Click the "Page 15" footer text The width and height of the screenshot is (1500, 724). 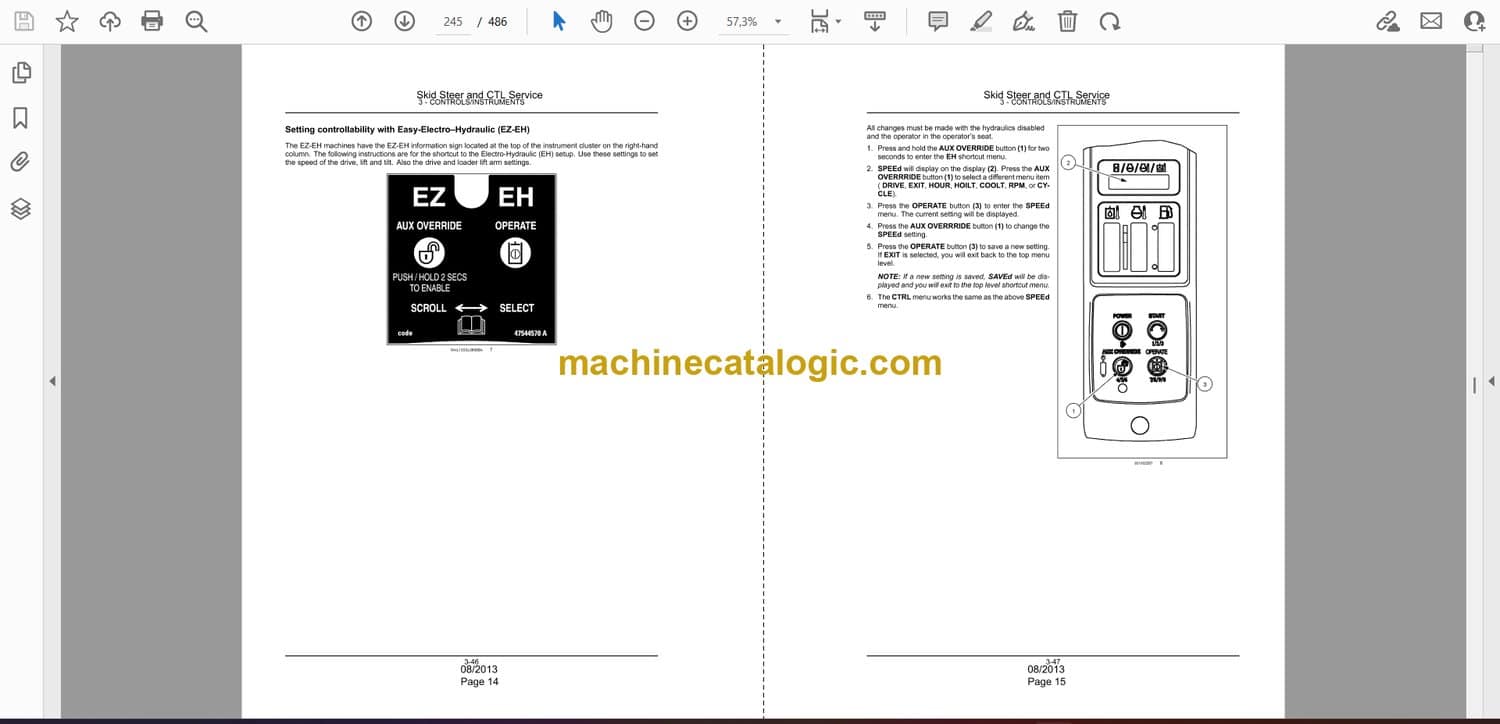pos(1046,682)
